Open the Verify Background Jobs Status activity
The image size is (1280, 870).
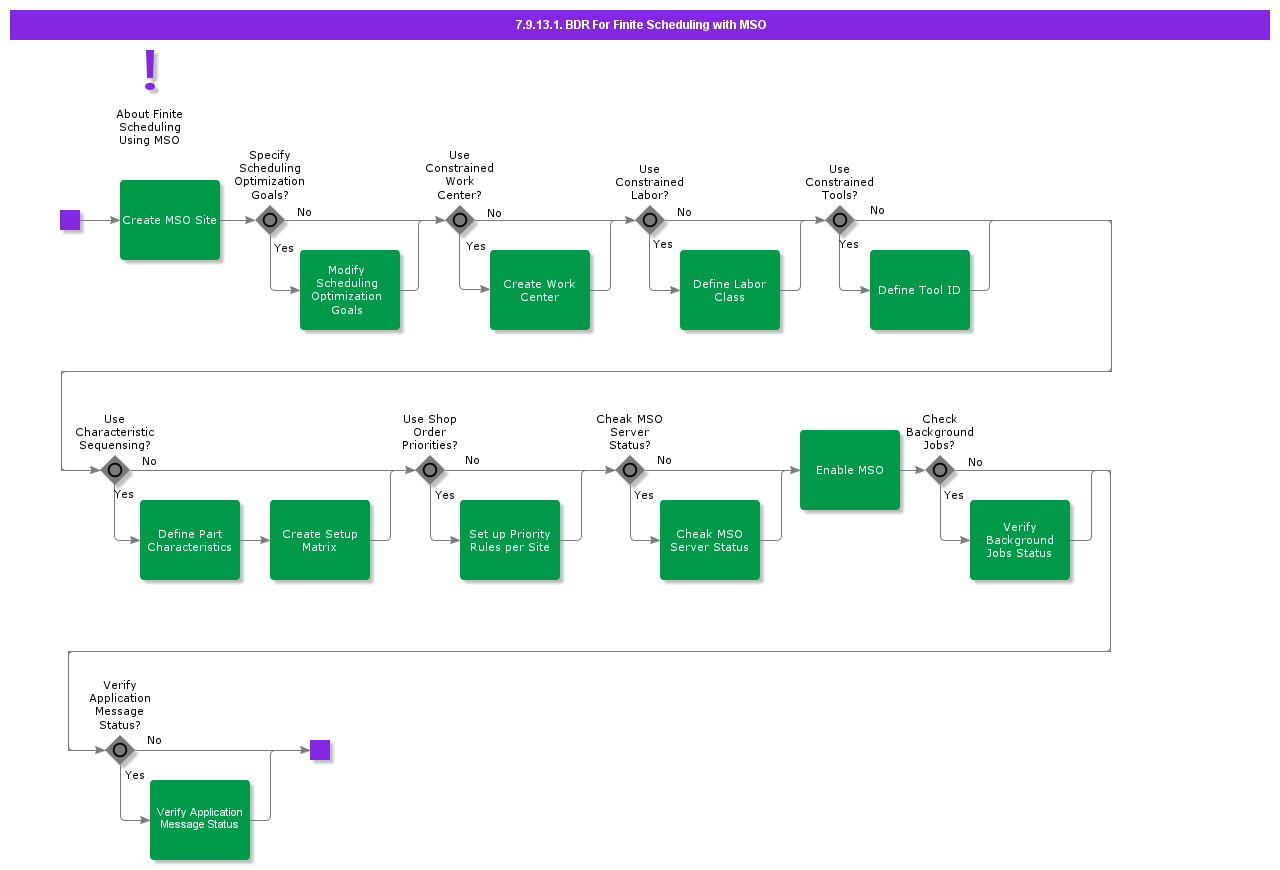tap(1020, 540)
